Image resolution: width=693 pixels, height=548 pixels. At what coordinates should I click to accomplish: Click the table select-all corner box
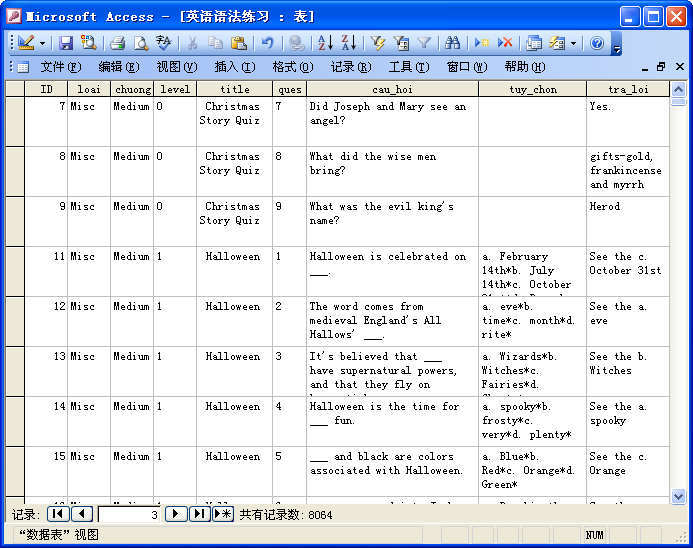(15, 89)
